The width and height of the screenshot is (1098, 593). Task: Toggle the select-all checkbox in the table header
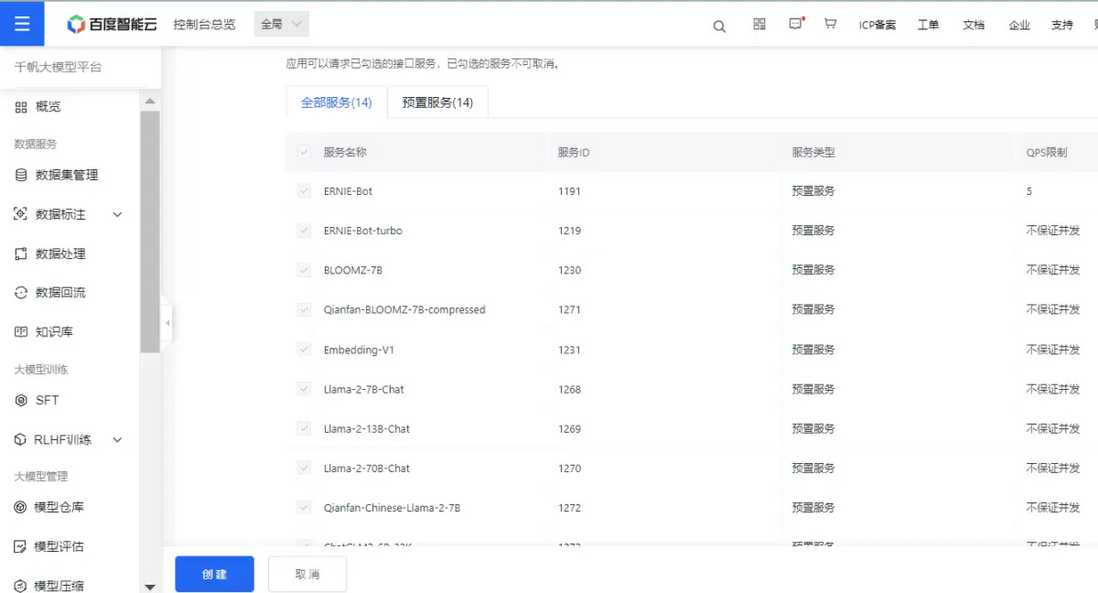(x=303, y=152)
